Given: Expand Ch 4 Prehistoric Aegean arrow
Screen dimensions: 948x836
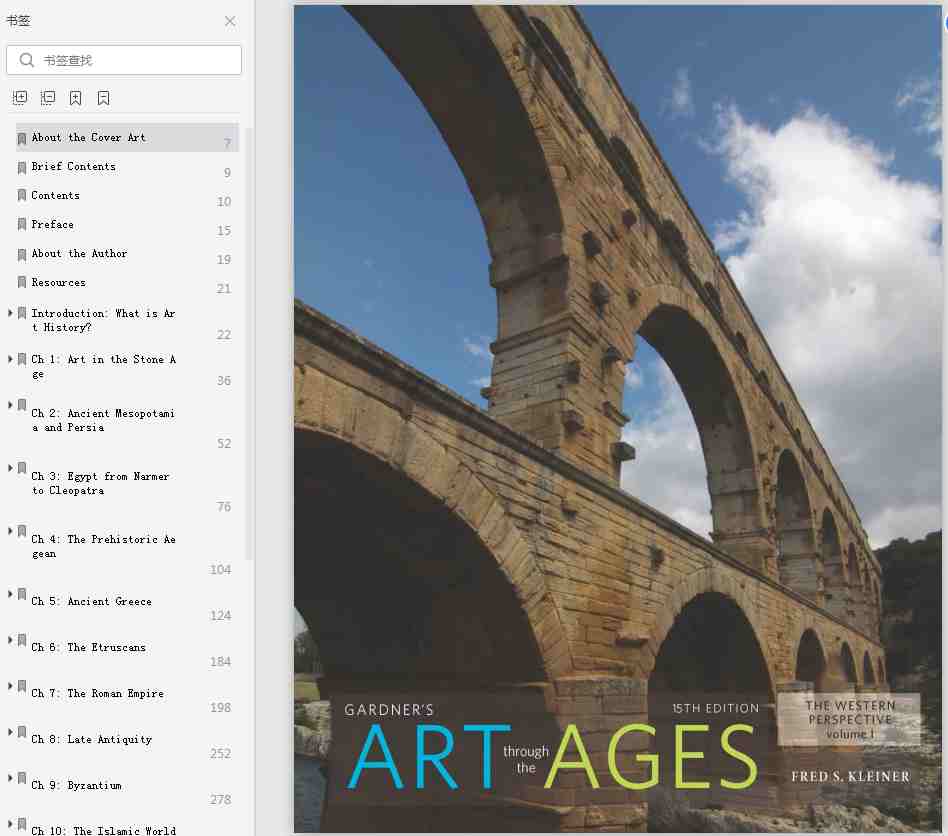Looking at the screenshot, I should (10, 531).
